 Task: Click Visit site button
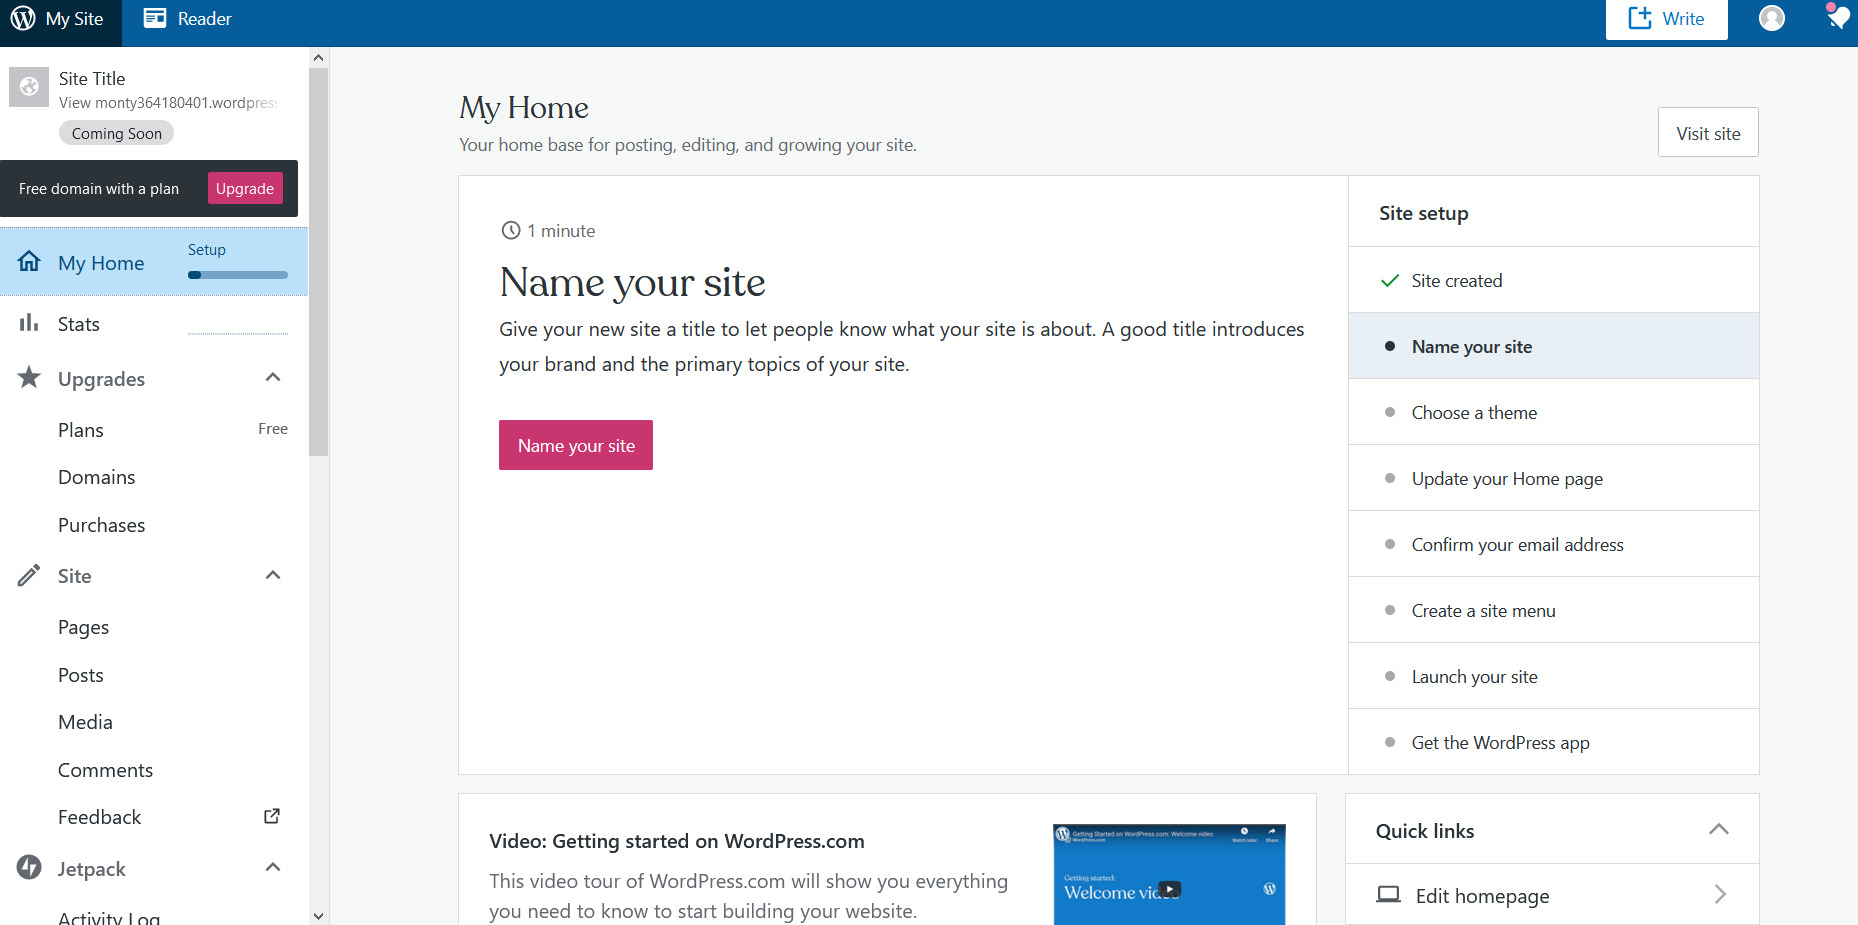[x=1708, y=132]
